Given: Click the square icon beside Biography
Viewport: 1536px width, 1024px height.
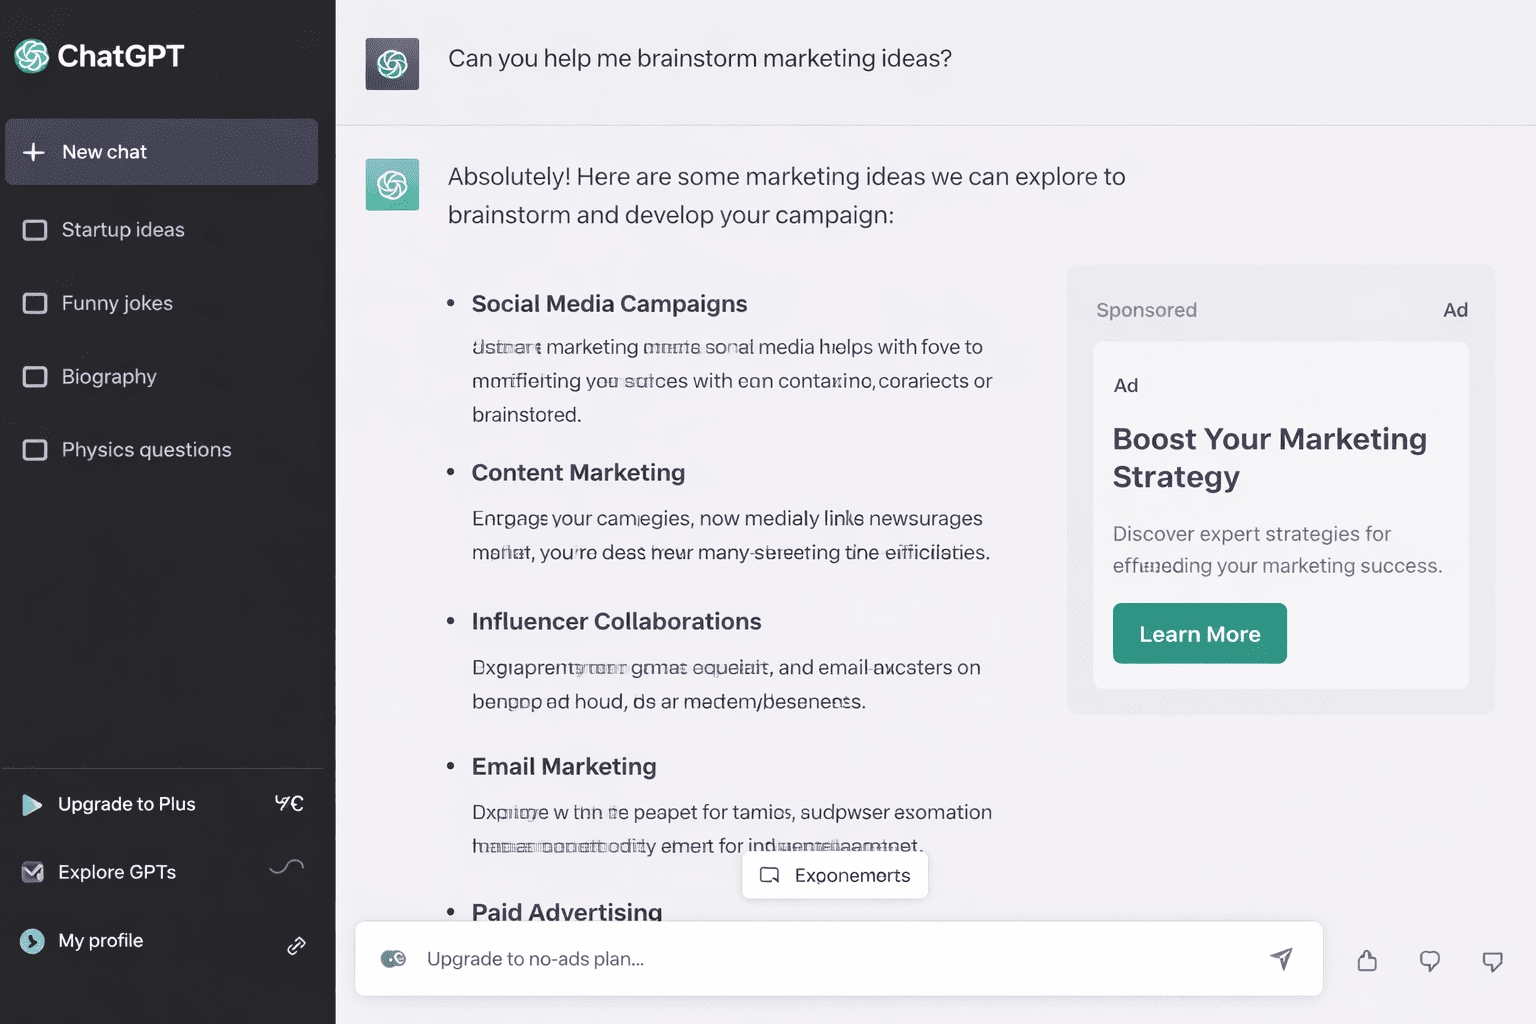Looking at the screenshot, I should click(x=35, y=377).
